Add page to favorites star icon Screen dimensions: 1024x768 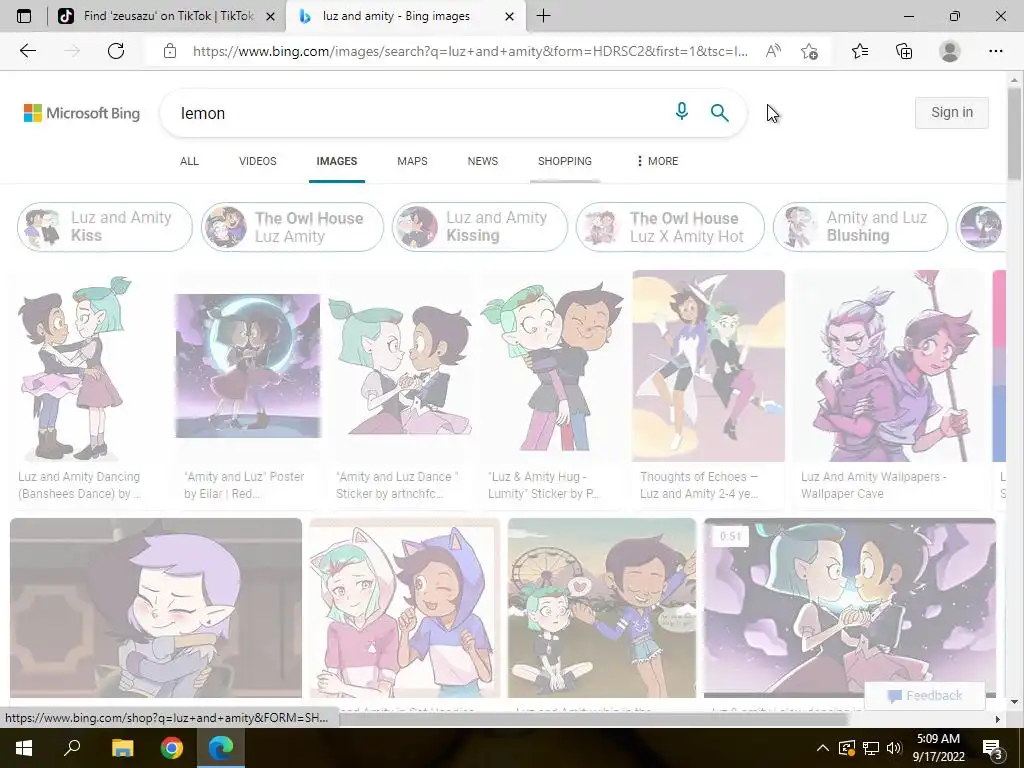click(809, 51)
